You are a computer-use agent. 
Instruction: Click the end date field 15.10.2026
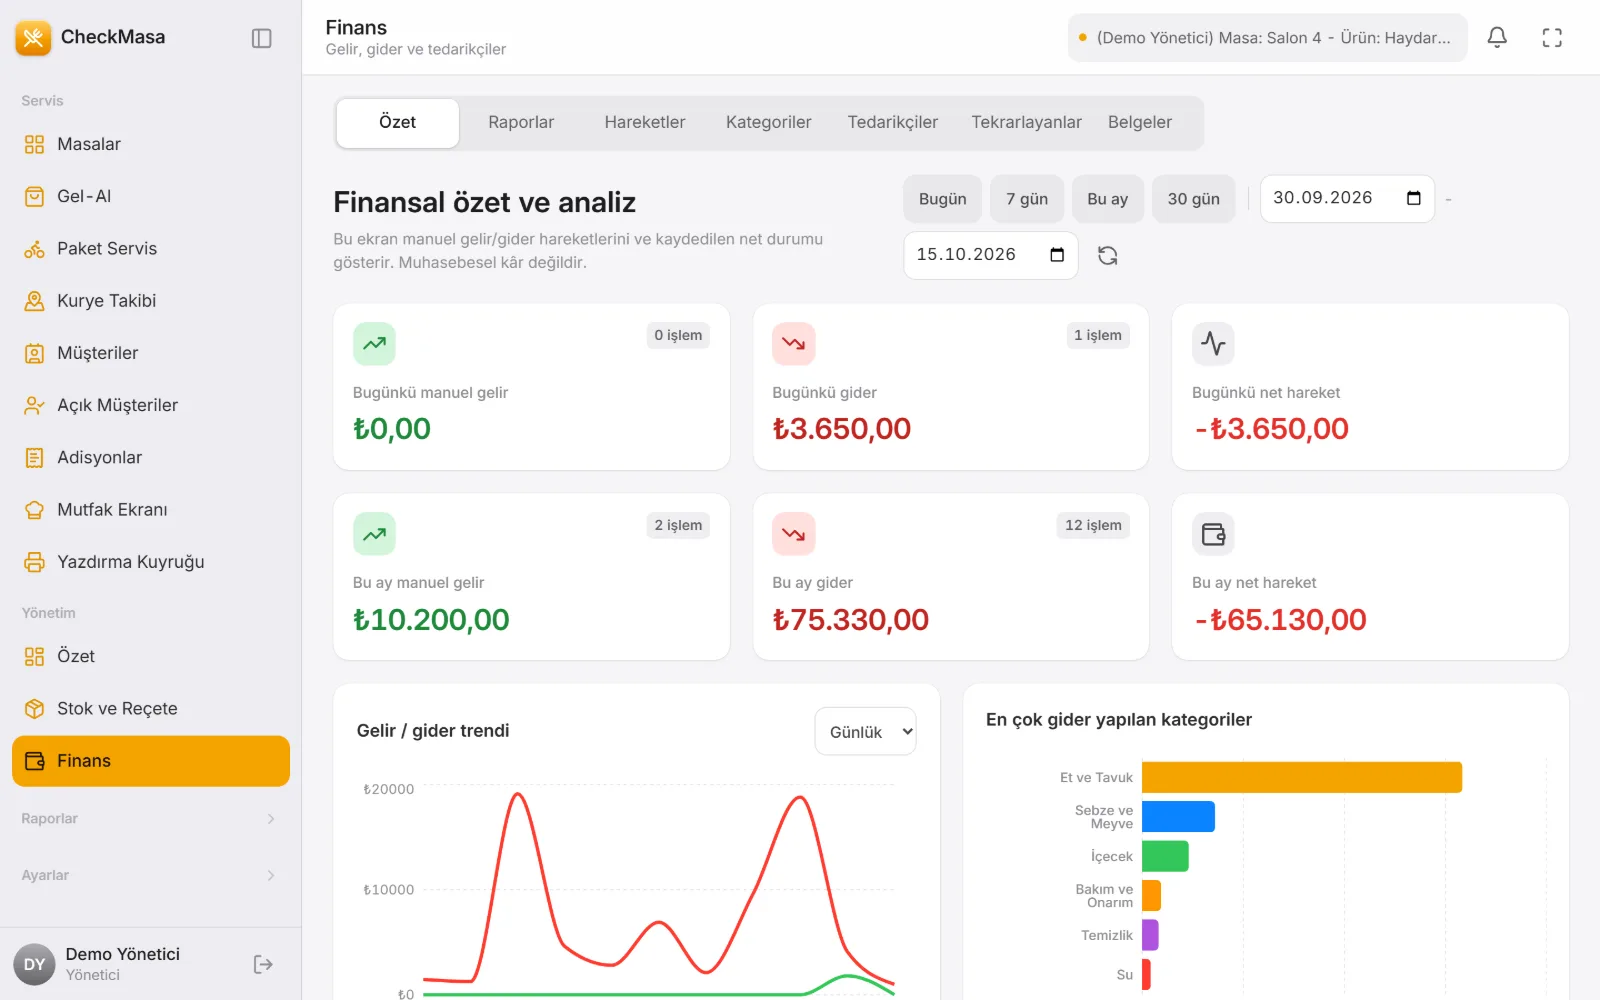pyautogui.click(x=991, y=255)
